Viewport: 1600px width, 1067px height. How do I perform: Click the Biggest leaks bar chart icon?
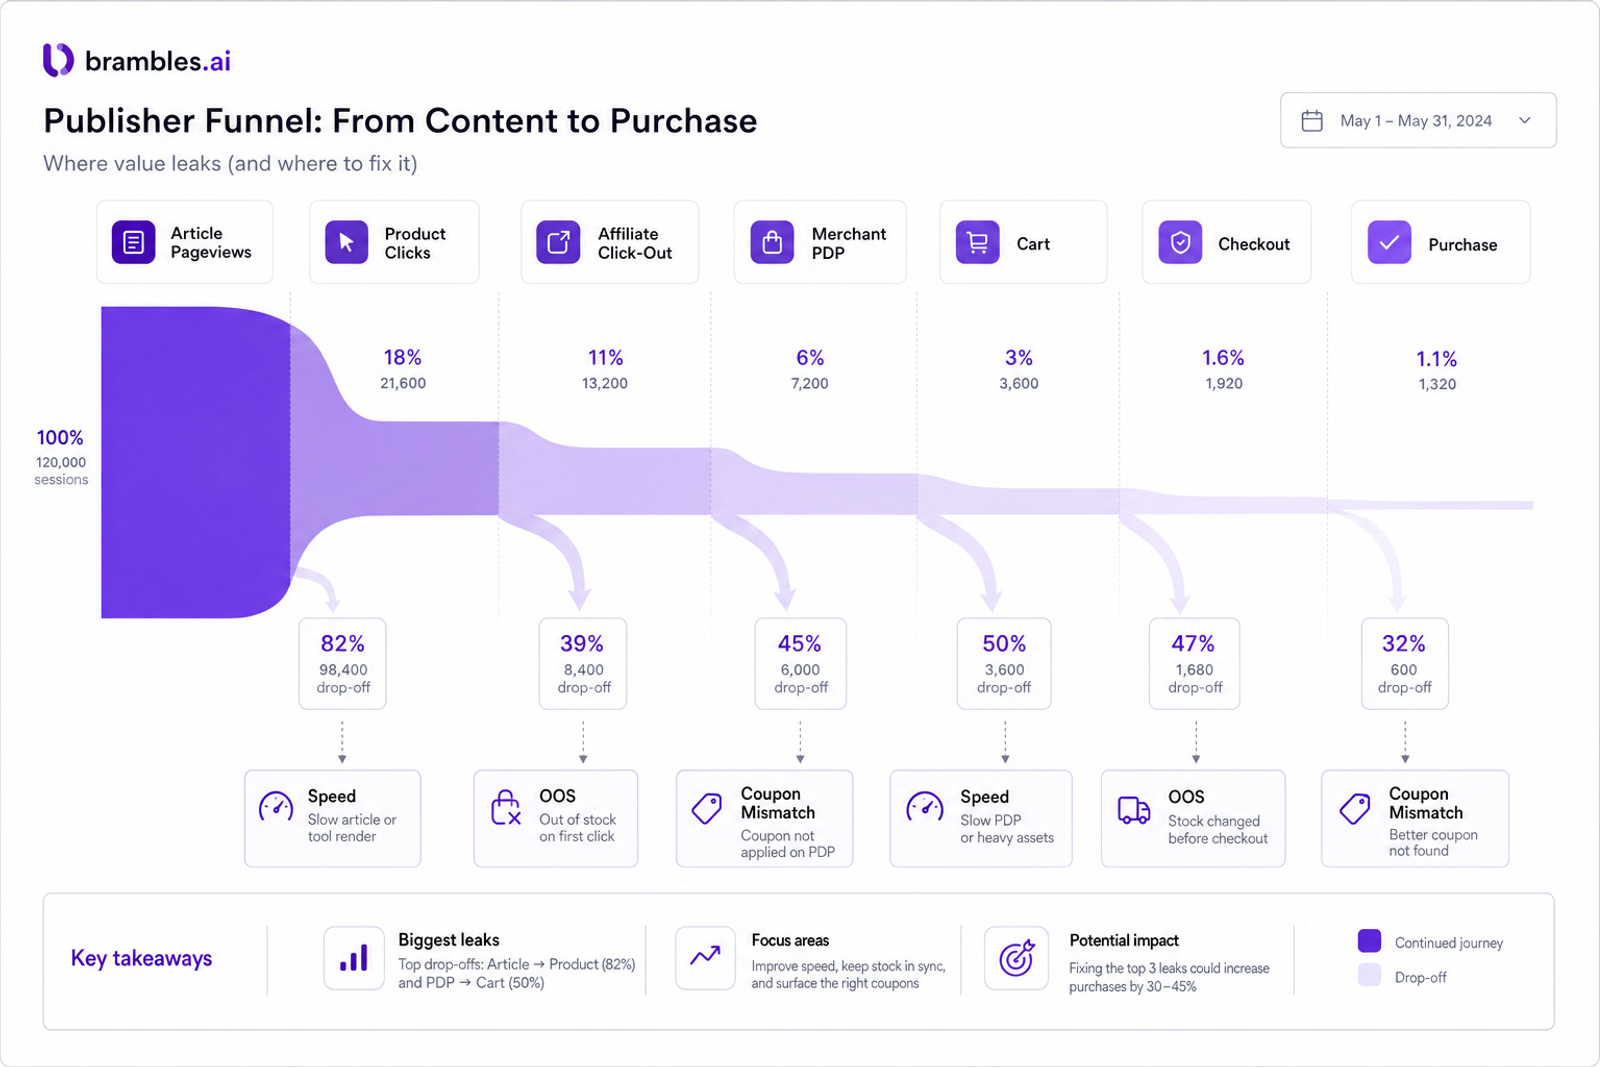[354, 958]
